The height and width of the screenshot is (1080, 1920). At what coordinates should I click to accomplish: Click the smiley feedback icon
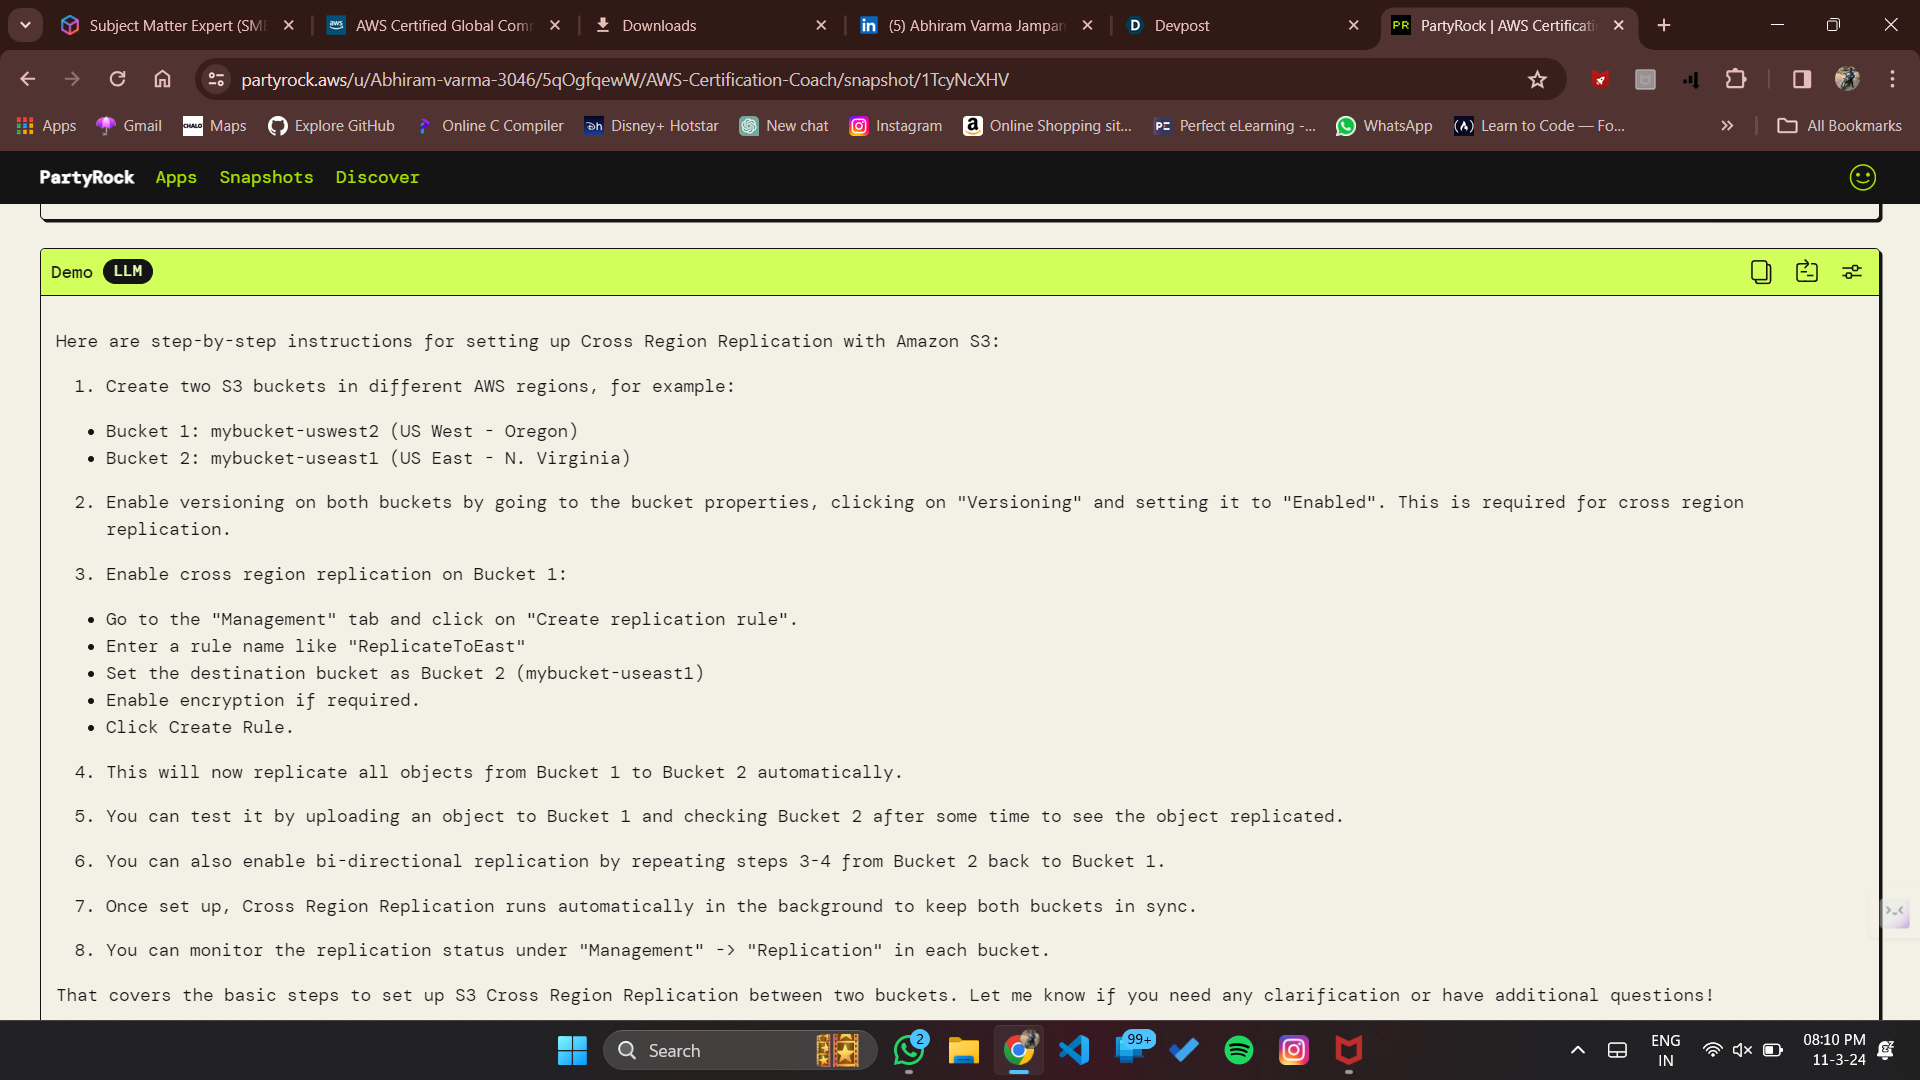point(1862,177)
